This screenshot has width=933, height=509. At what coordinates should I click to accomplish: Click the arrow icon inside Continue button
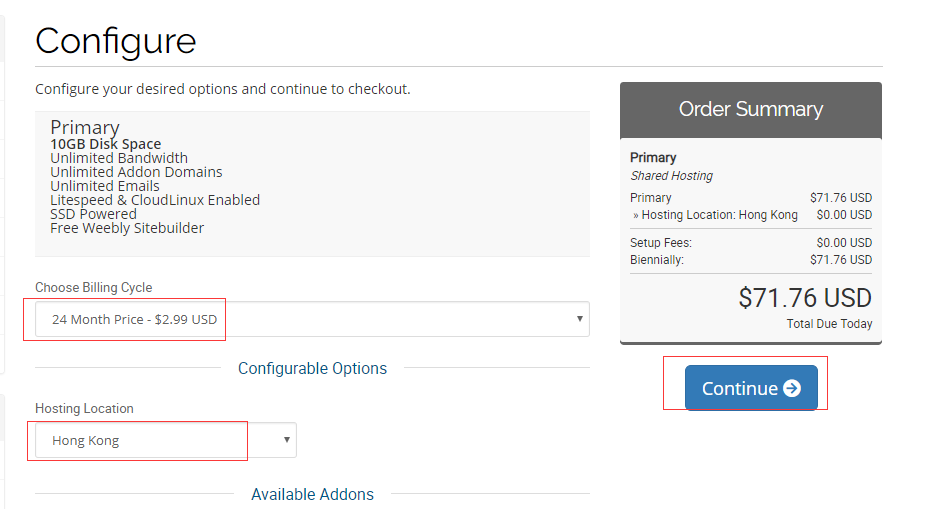pos(792,389)
